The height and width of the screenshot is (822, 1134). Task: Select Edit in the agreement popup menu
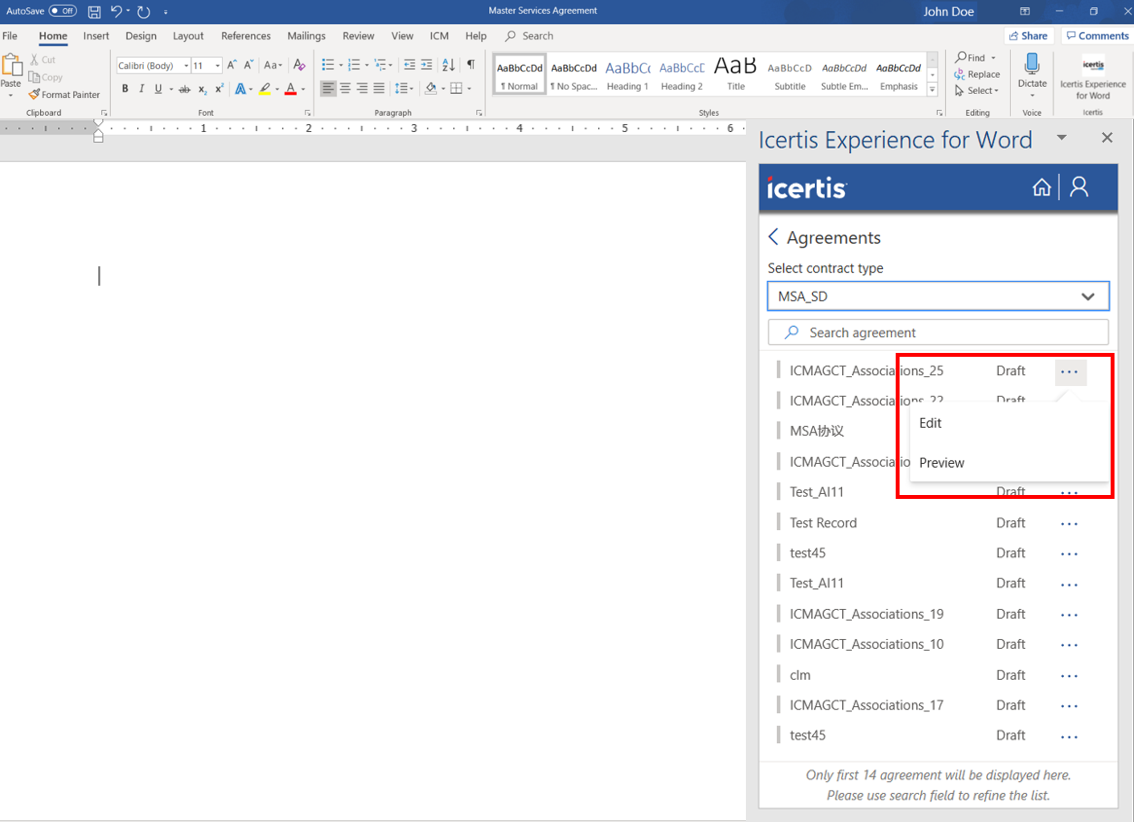point(930,423)
